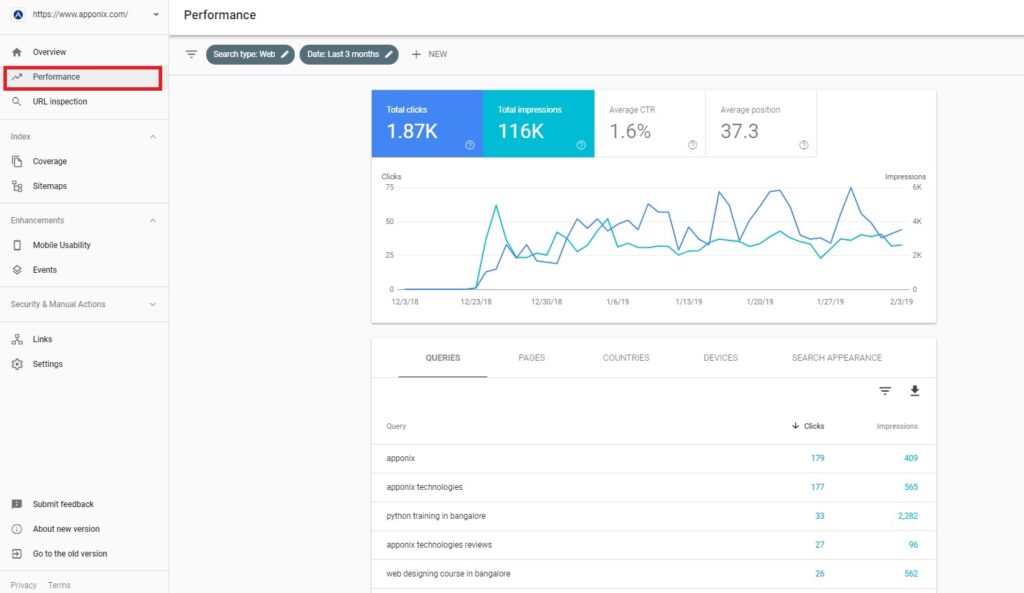Click the Impressions column header
The height and width of the screenshot is (593, 1024).
897,426
